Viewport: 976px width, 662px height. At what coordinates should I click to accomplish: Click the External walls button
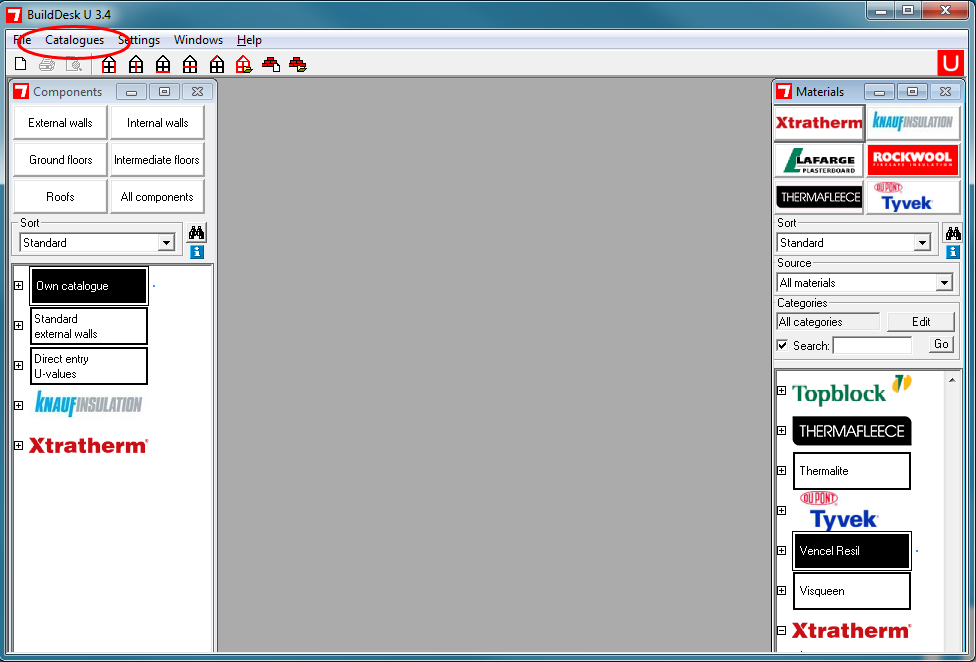(x=60, y=123)
